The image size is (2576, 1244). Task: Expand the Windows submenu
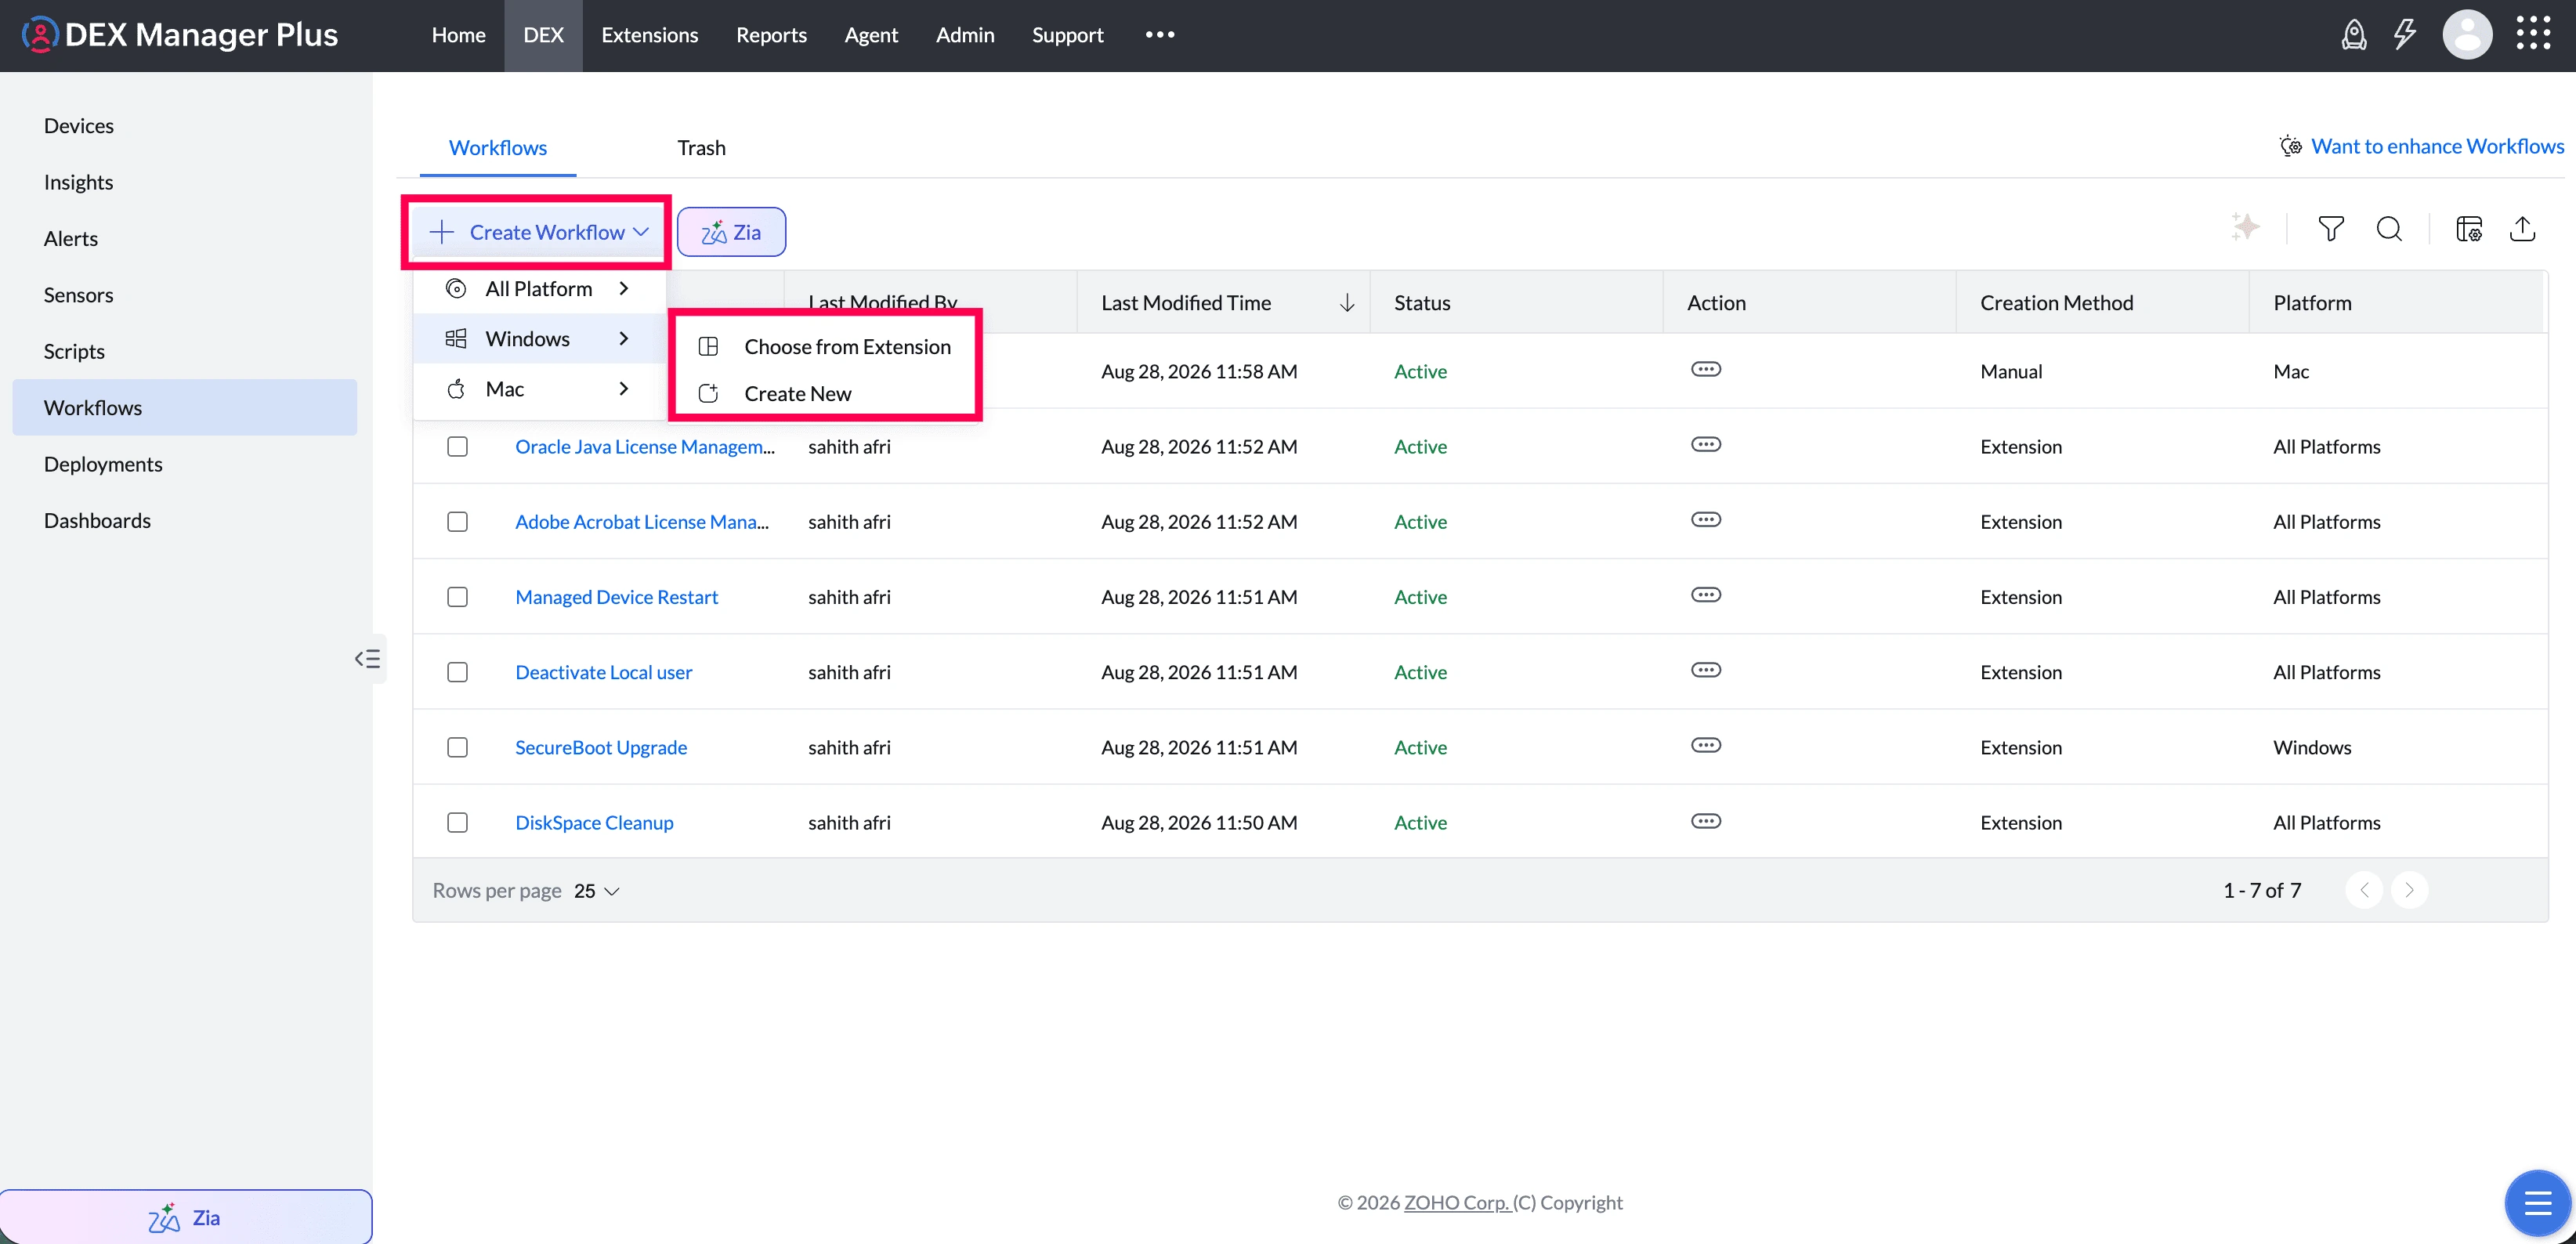pyautogui.click(x=538, y=339)
